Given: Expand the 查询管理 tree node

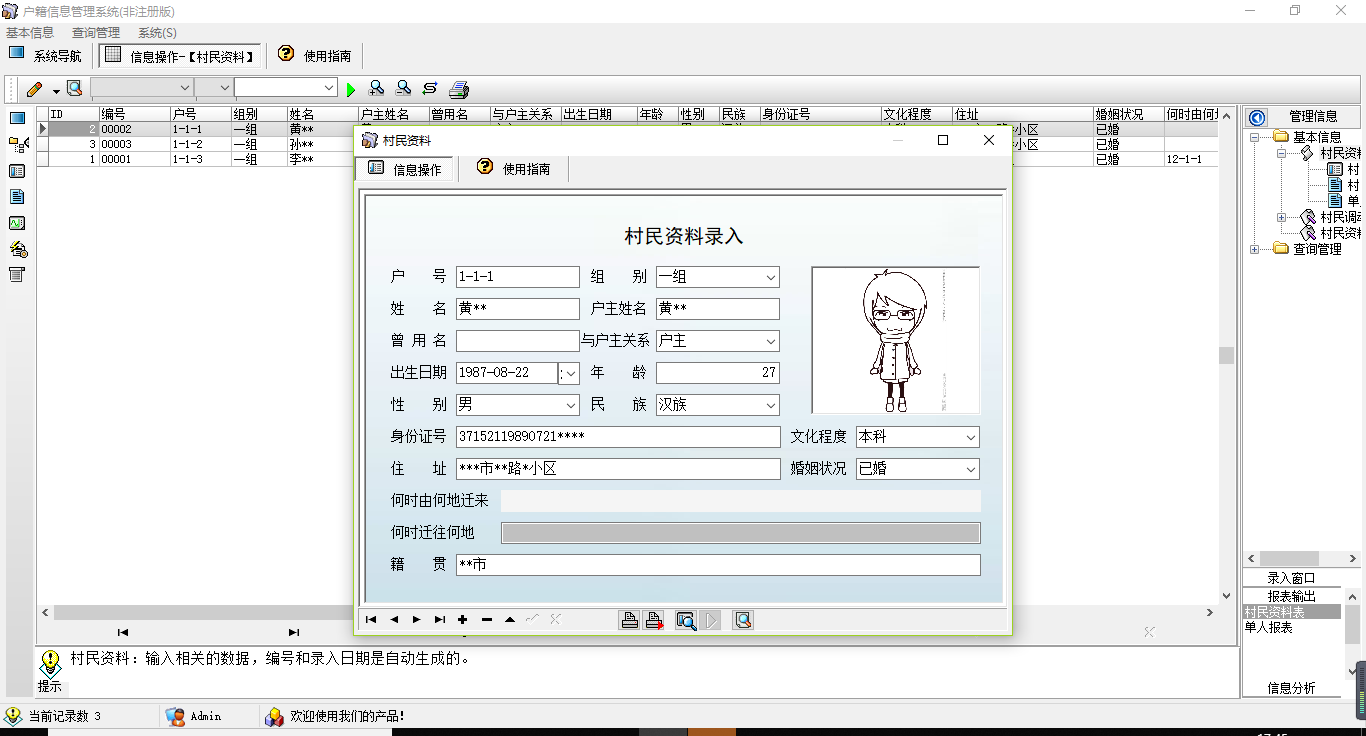Looking at the screenshot, I should pyautogui.click(x=1254, y=249).
